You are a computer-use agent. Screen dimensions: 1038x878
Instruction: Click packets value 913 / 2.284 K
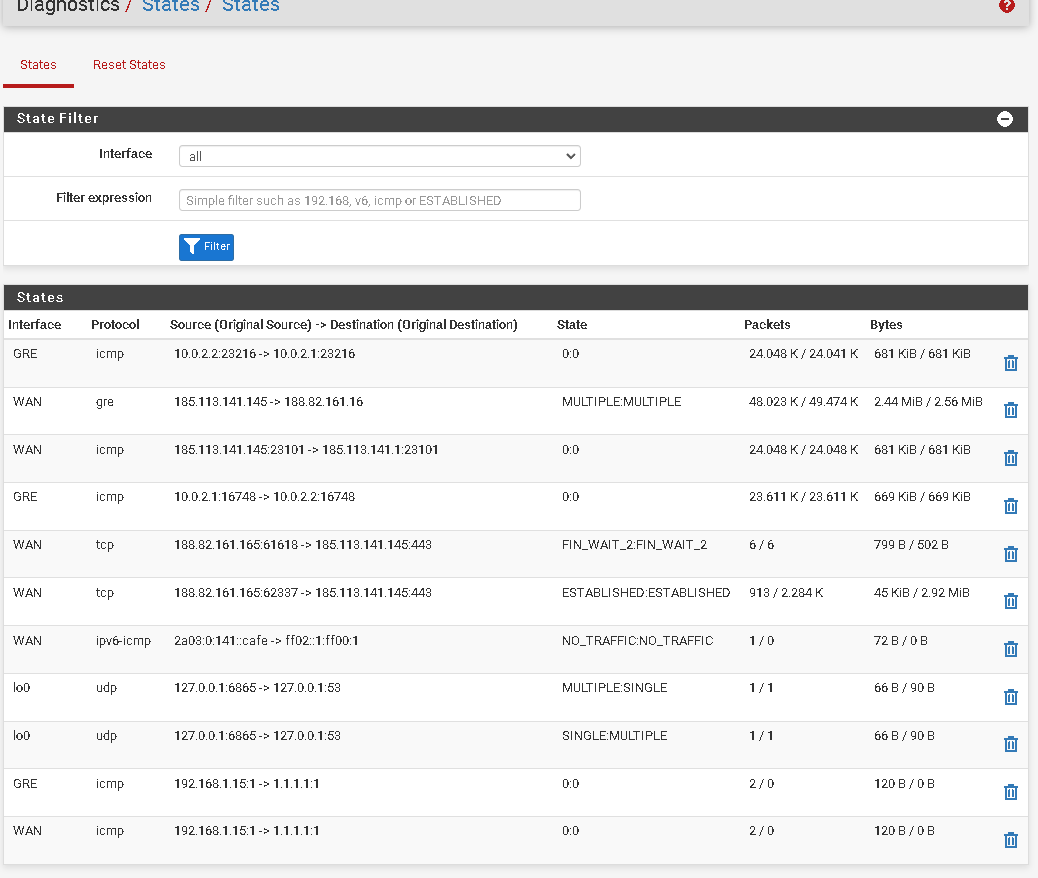pyautogui.click(x=786, y=593)
